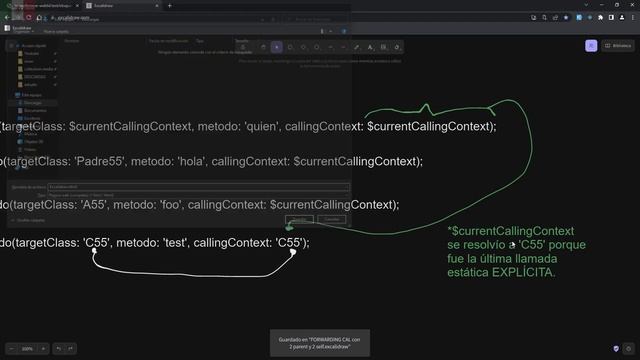The width and height of the screenshot is (640, 360).
Task: Select the "targetClass: 'A55'" text line
Action: pos(200,205)
